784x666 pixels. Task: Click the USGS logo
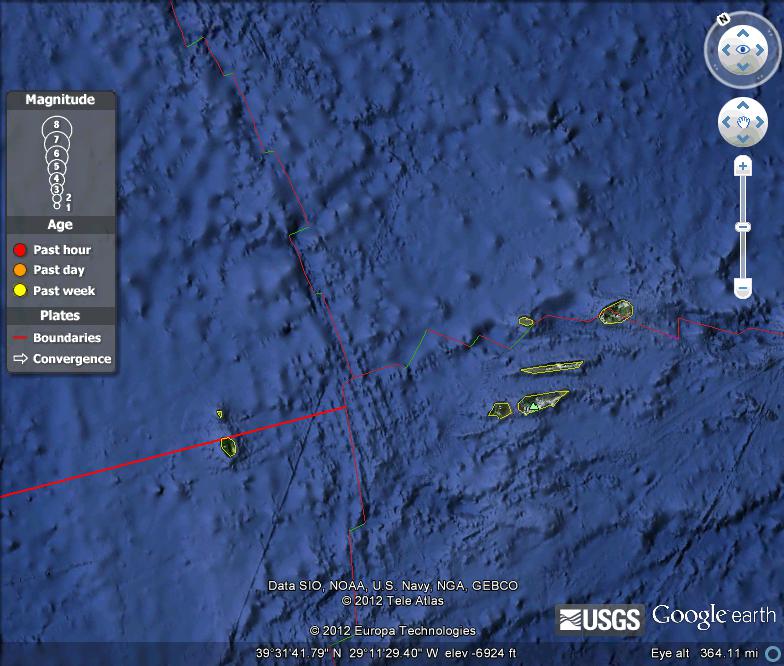coord(600,620)
